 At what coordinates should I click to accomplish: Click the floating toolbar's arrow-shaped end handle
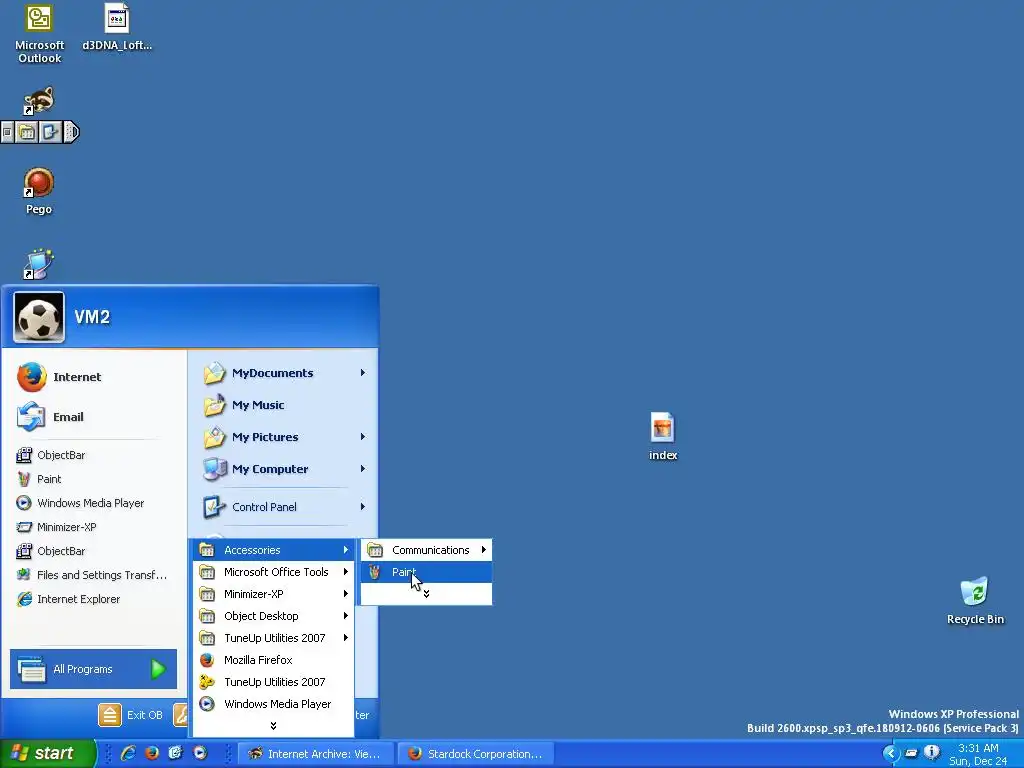click(71, 133)
